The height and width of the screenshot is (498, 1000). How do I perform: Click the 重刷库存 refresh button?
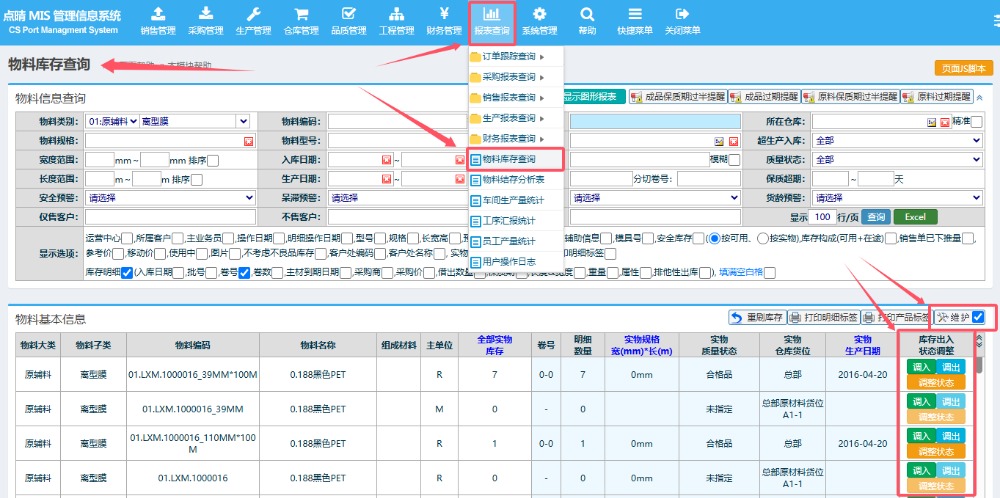pyautogui.click(x=756, y=318)
